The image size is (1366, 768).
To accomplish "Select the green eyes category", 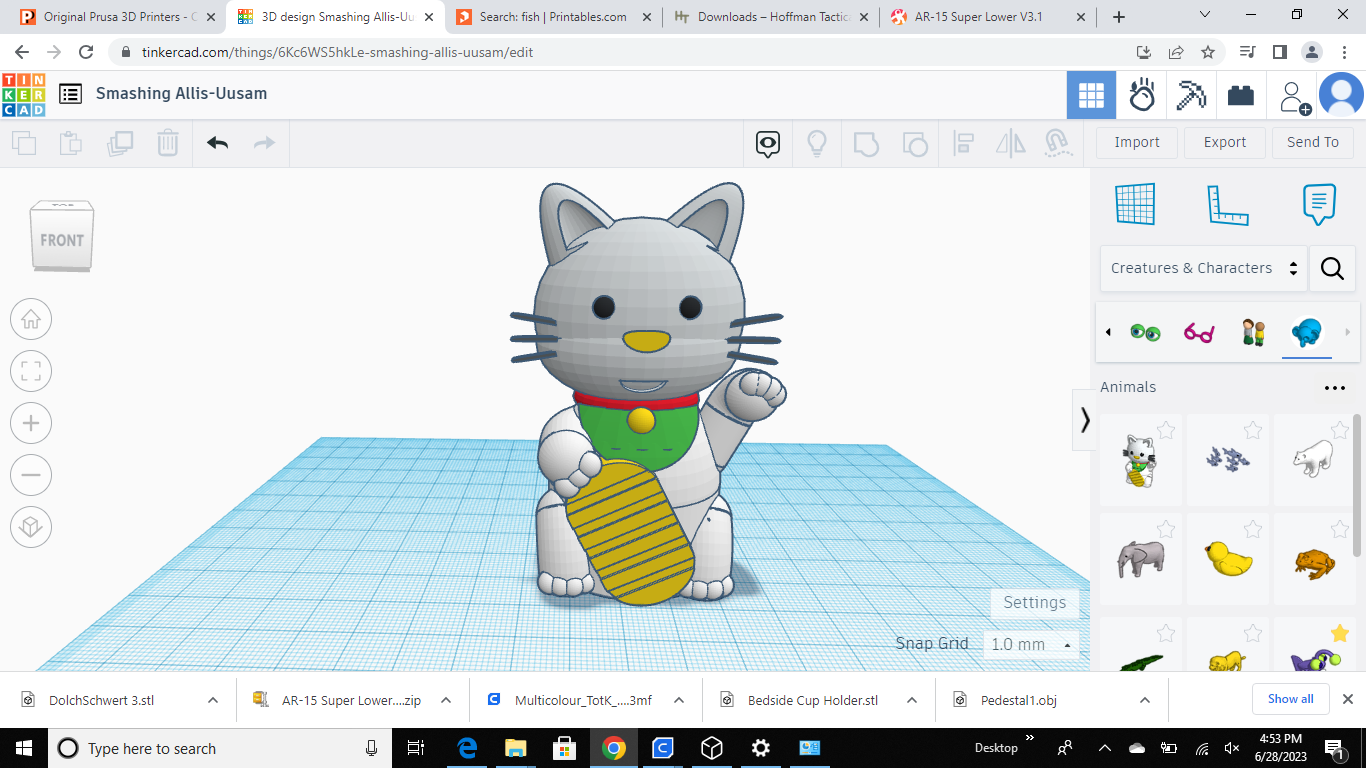I will 1145,332.
